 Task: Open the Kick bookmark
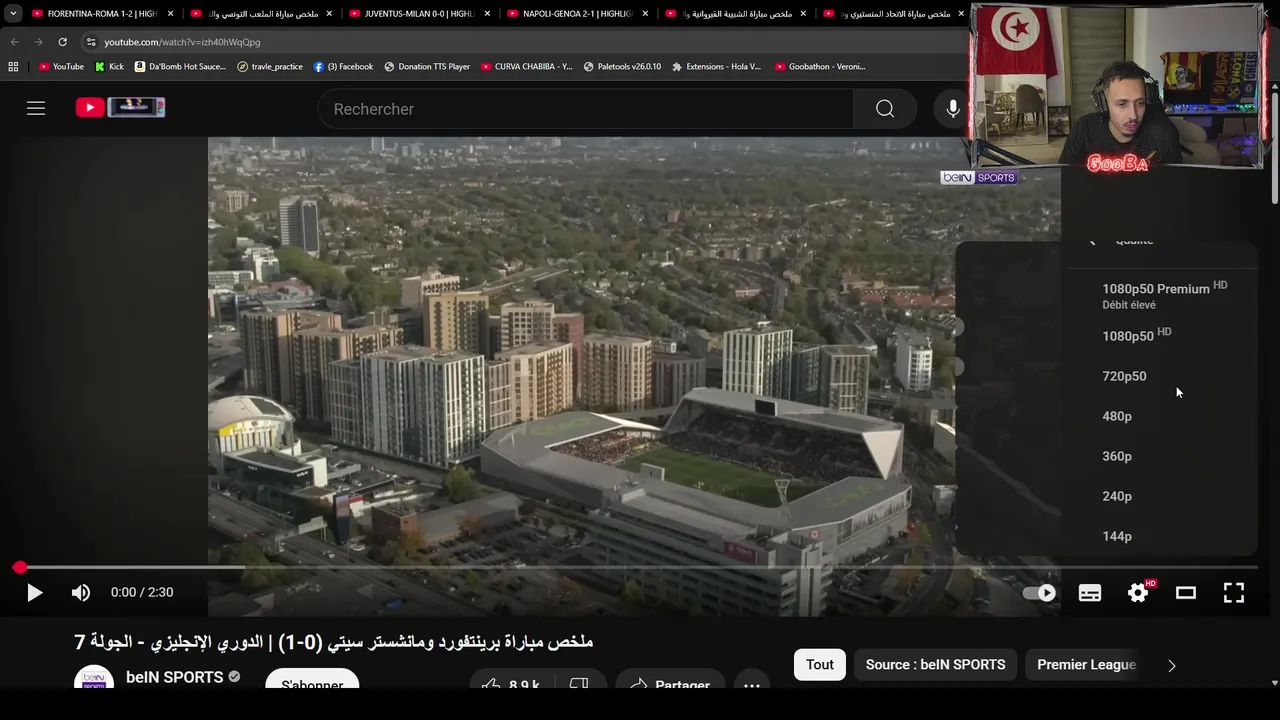pos(109,67)
